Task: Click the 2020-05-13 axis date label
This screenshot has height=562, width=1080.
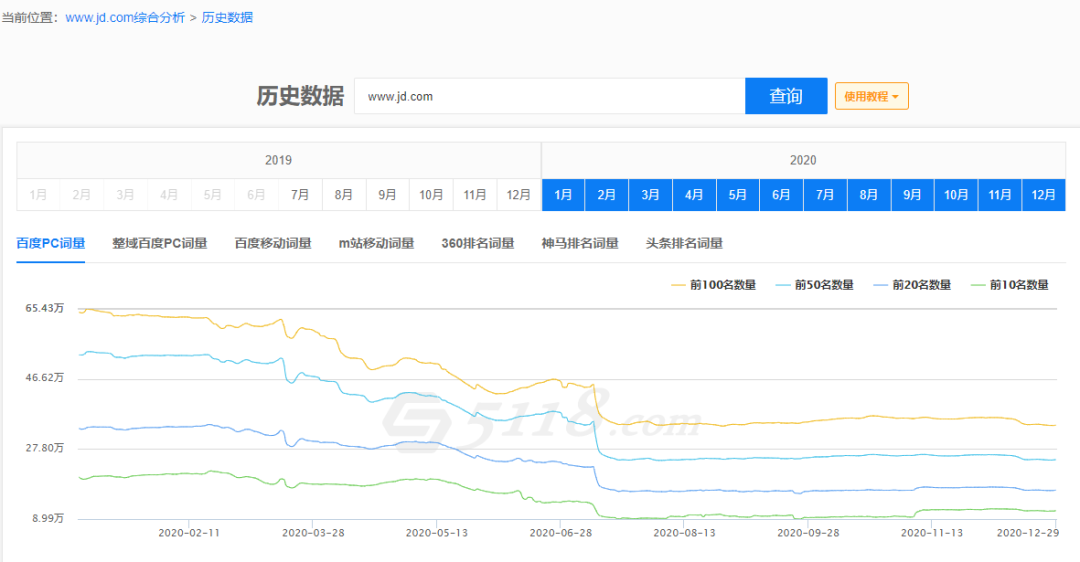Action: [x=437, y=533]
